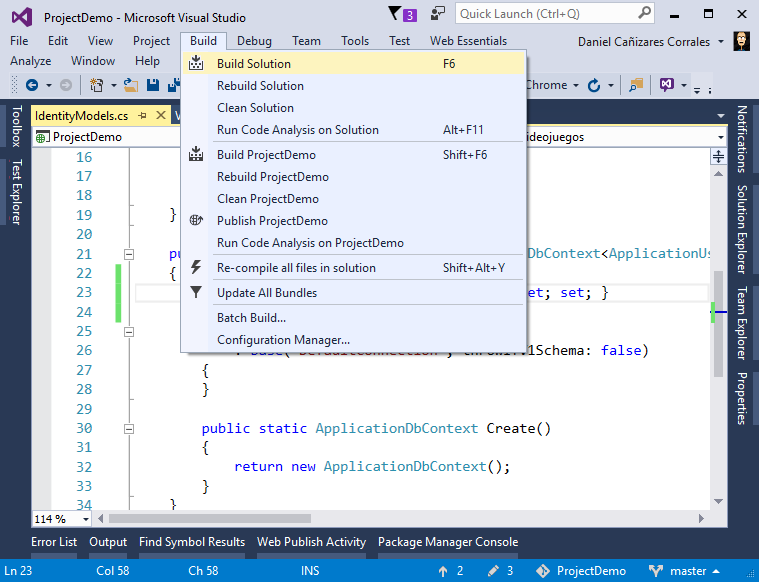The image size is (759, 582).
Task: Open the Daniel Cañizares Corrales account dropdown
Action: tap(721, 42)
